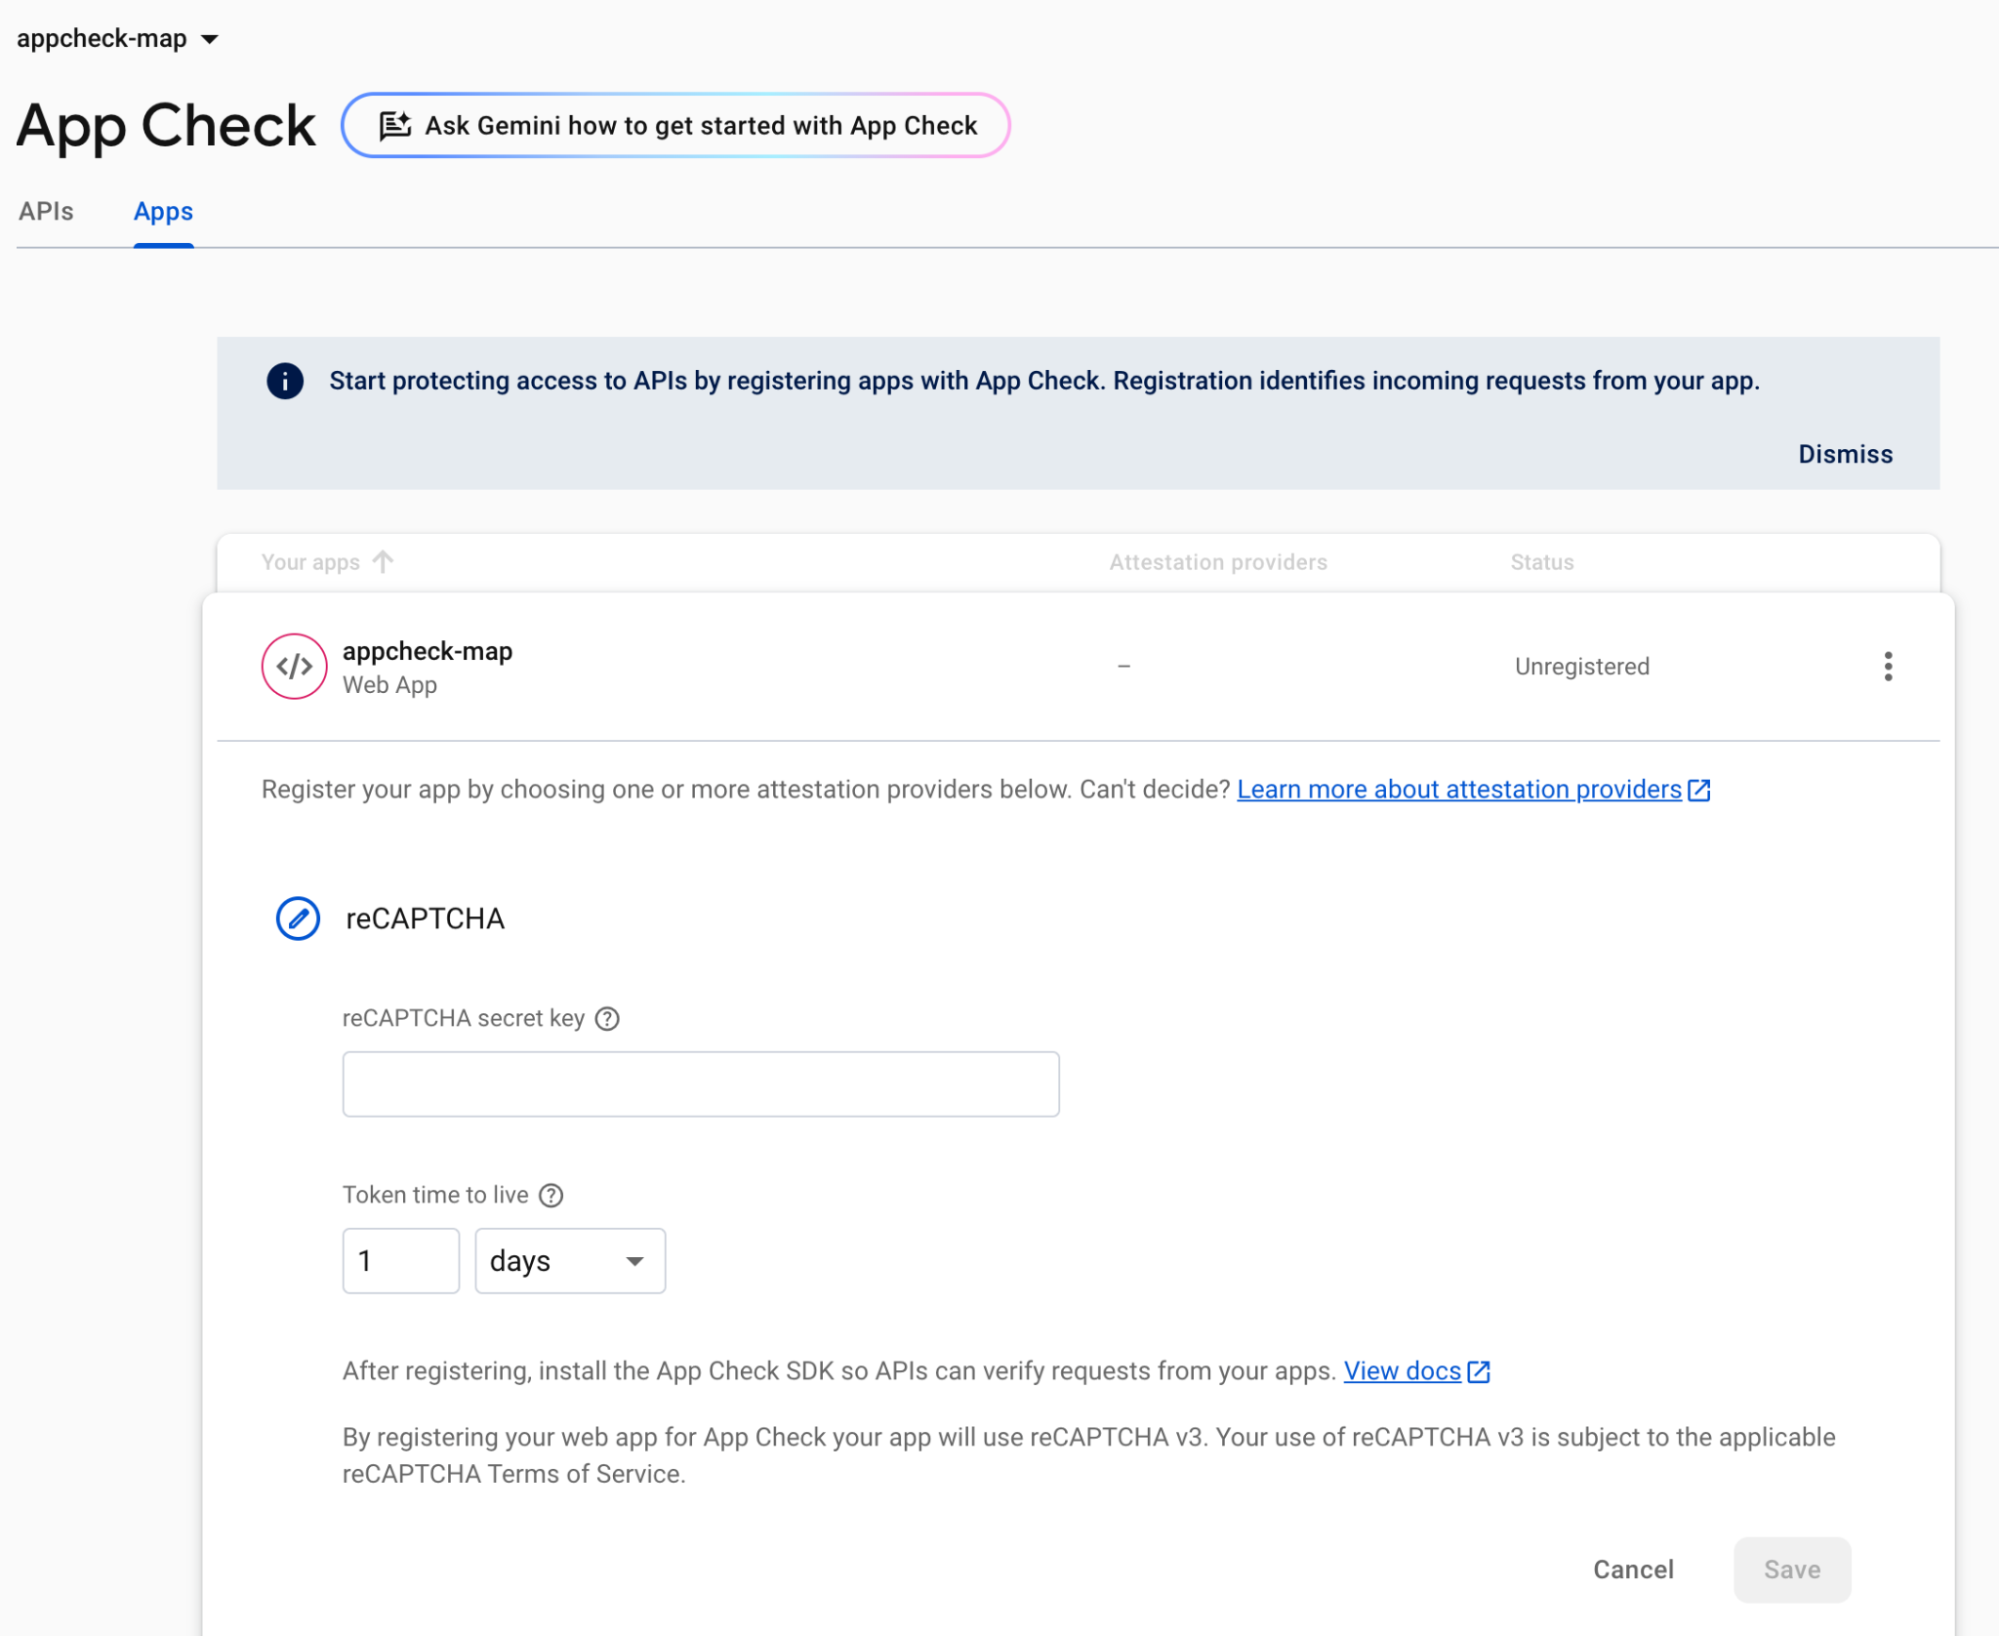The width and height of the screenshot is (1999, 1636).
Task: Click the reCAPTCHA pencil edit icon
Action: pos(298,918)
